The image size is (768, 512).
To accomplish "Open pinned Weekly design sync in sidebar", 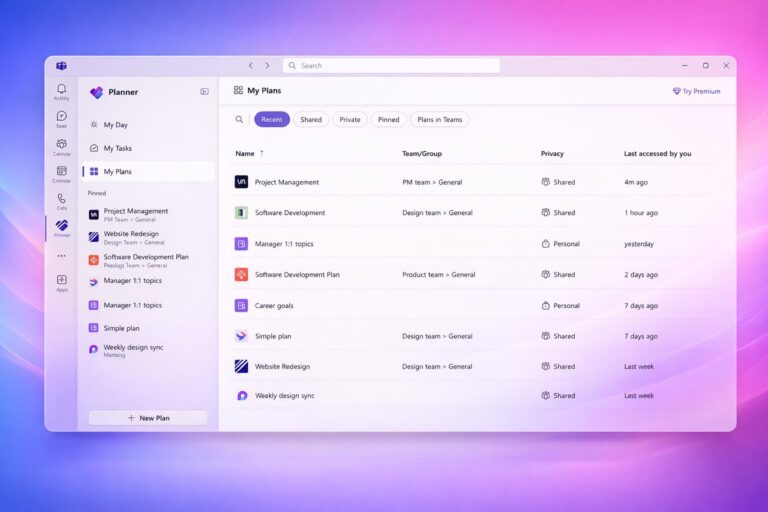I will pos(148,350).
